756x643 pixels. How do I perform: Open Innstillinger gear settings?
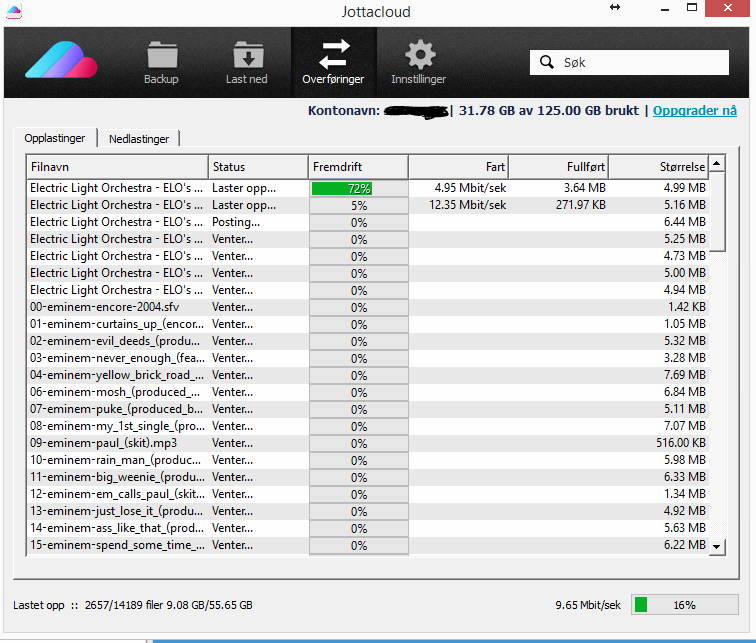(418, 63)
